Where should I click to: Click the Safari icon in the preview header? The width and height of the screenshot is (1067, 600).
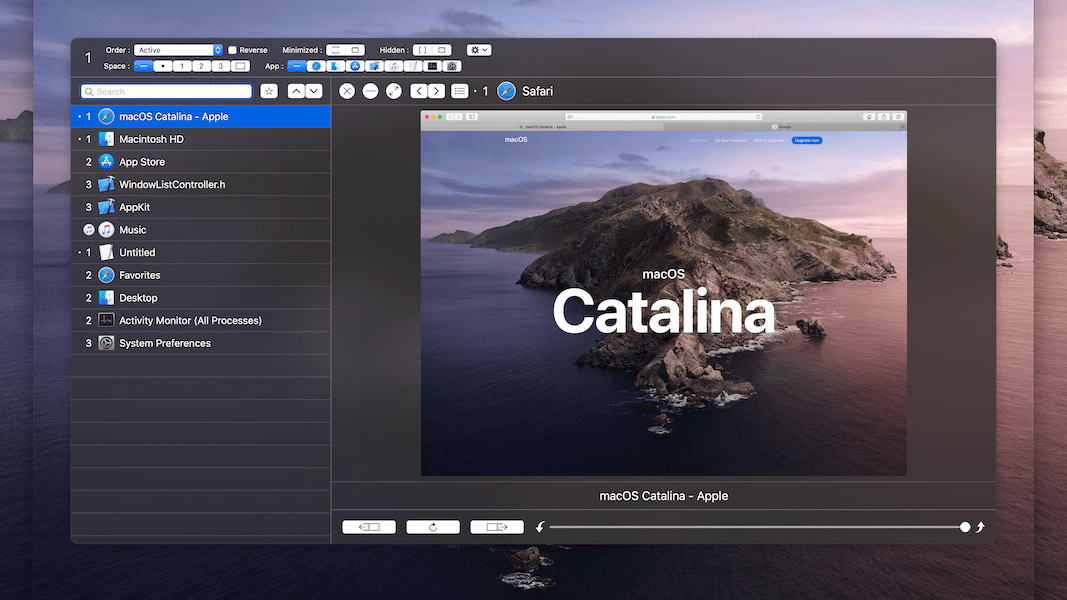[x=506, y=91]
